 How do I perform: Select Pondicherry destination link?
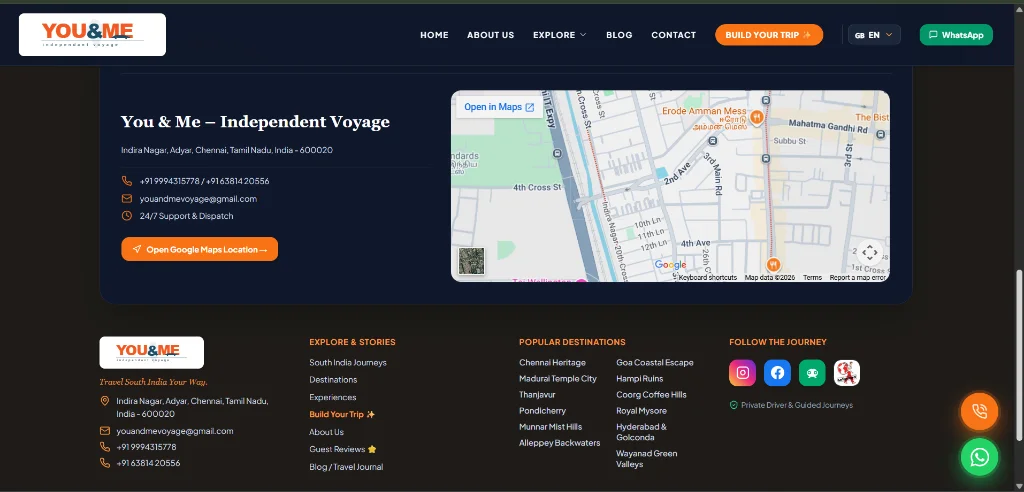coord(543,410)
